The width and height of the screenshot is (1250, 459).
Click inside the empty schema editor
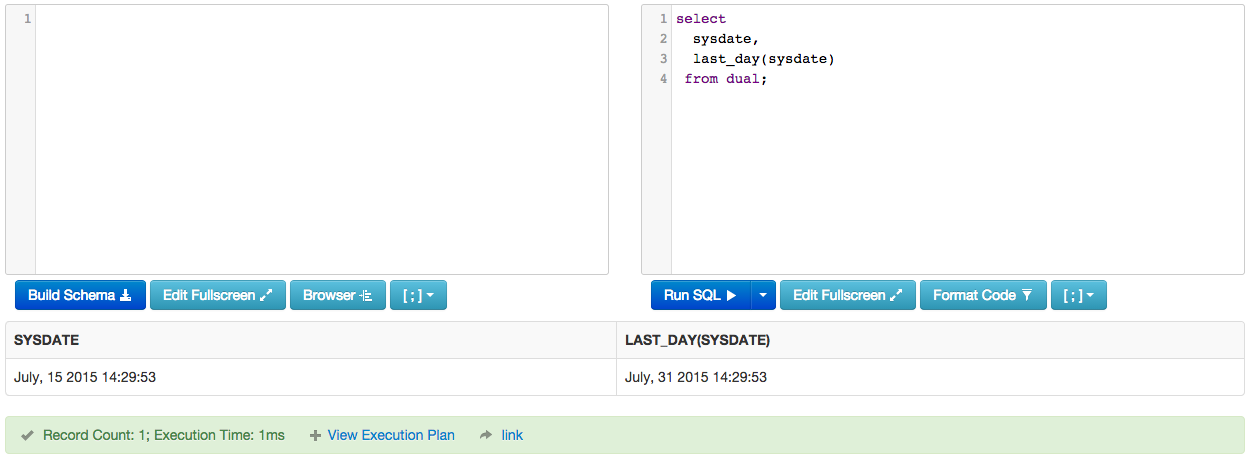click(x=320, y=140)
